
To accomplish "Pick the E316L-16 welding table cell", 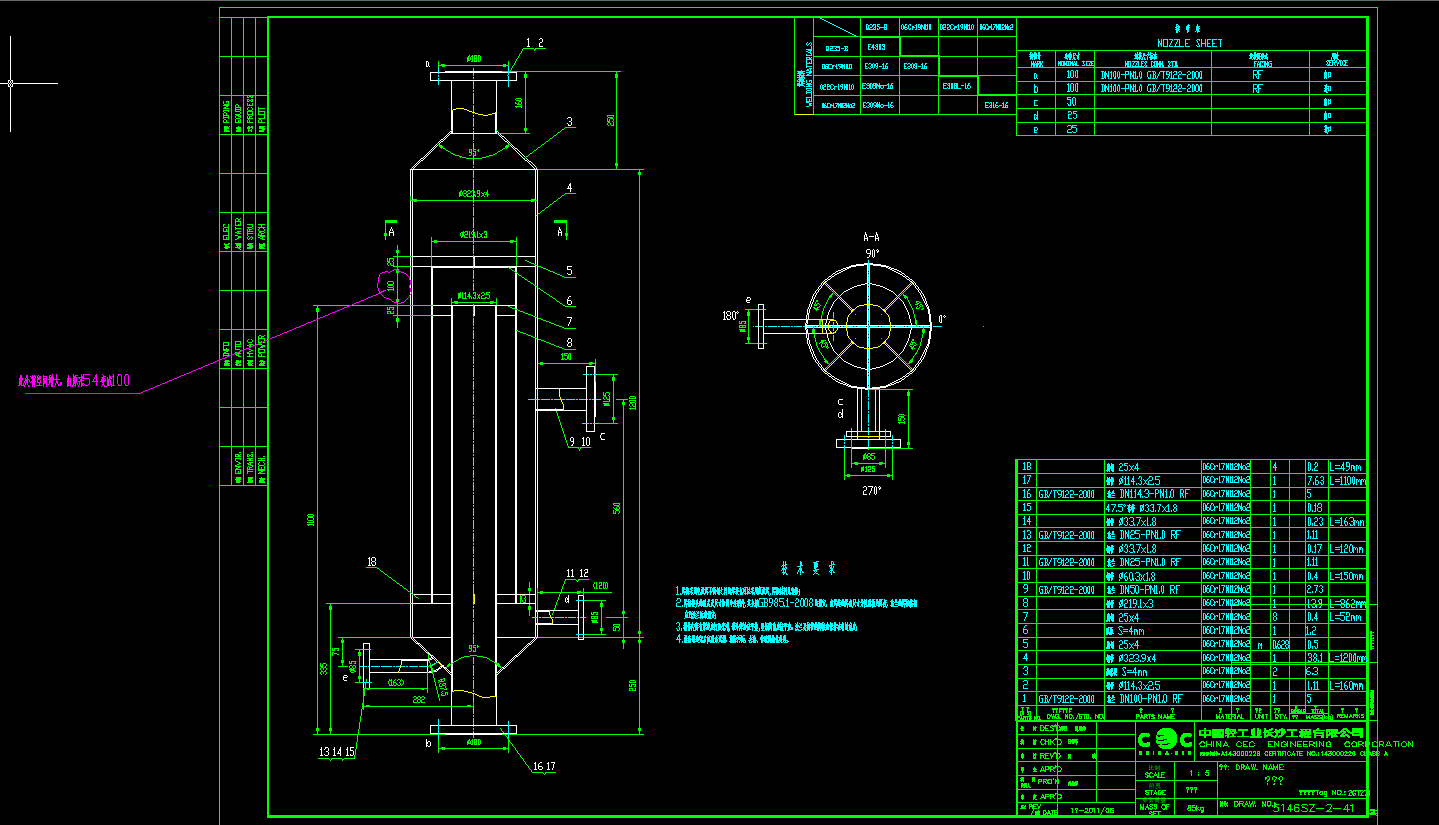I will pyautogui.click(x=957, y=86).
